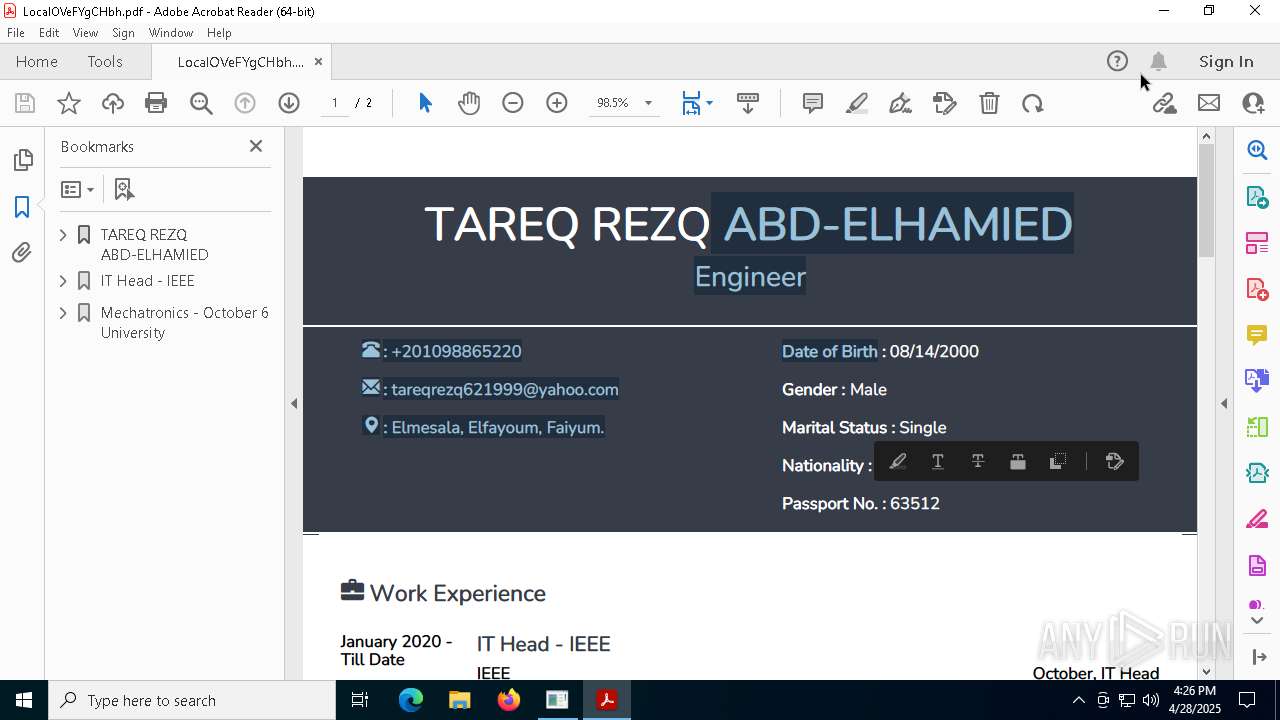Open the Edit menu

point(49,32)
